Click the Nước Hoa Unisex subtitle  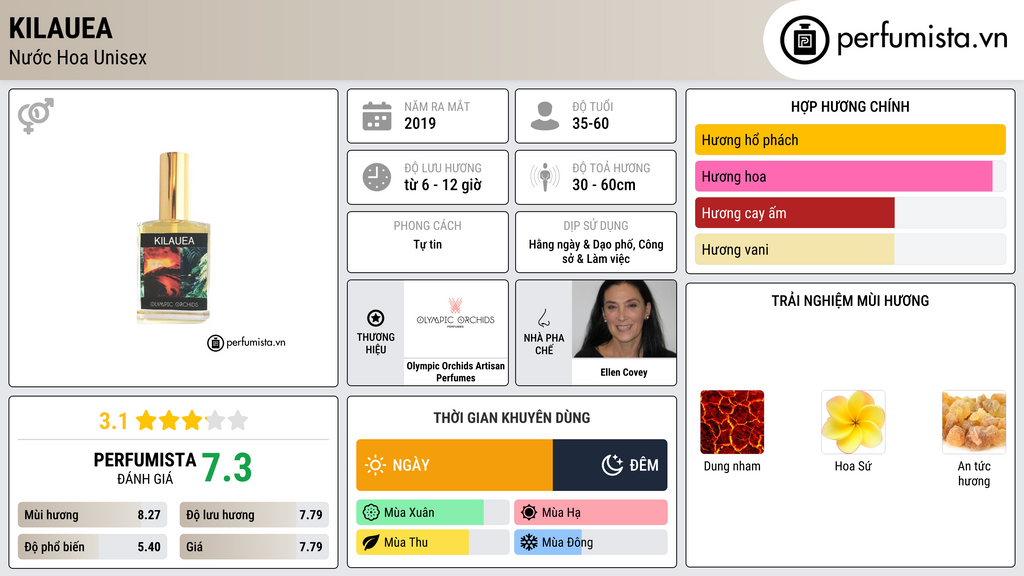click(78, 57)
